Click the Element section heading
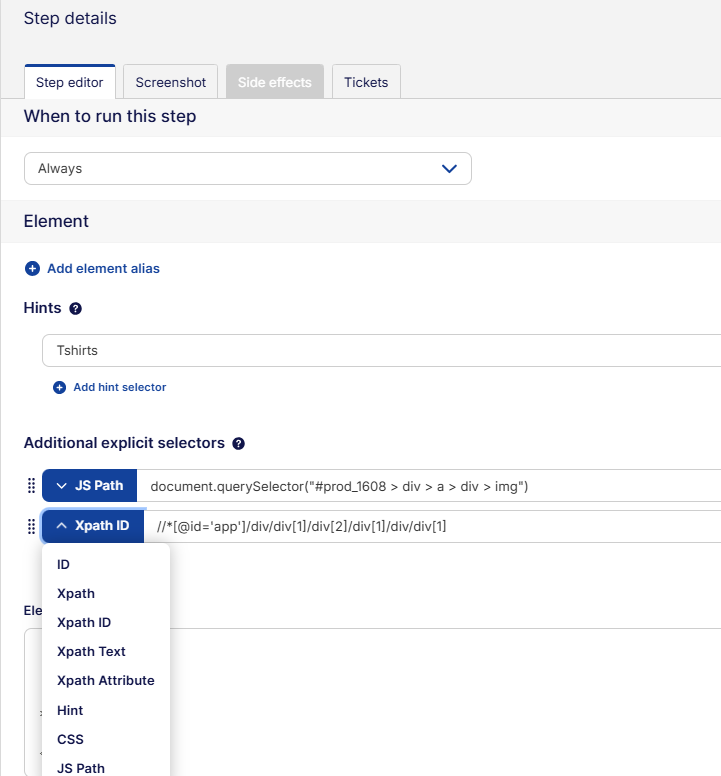721x776 pixels. tap(56, 221)
